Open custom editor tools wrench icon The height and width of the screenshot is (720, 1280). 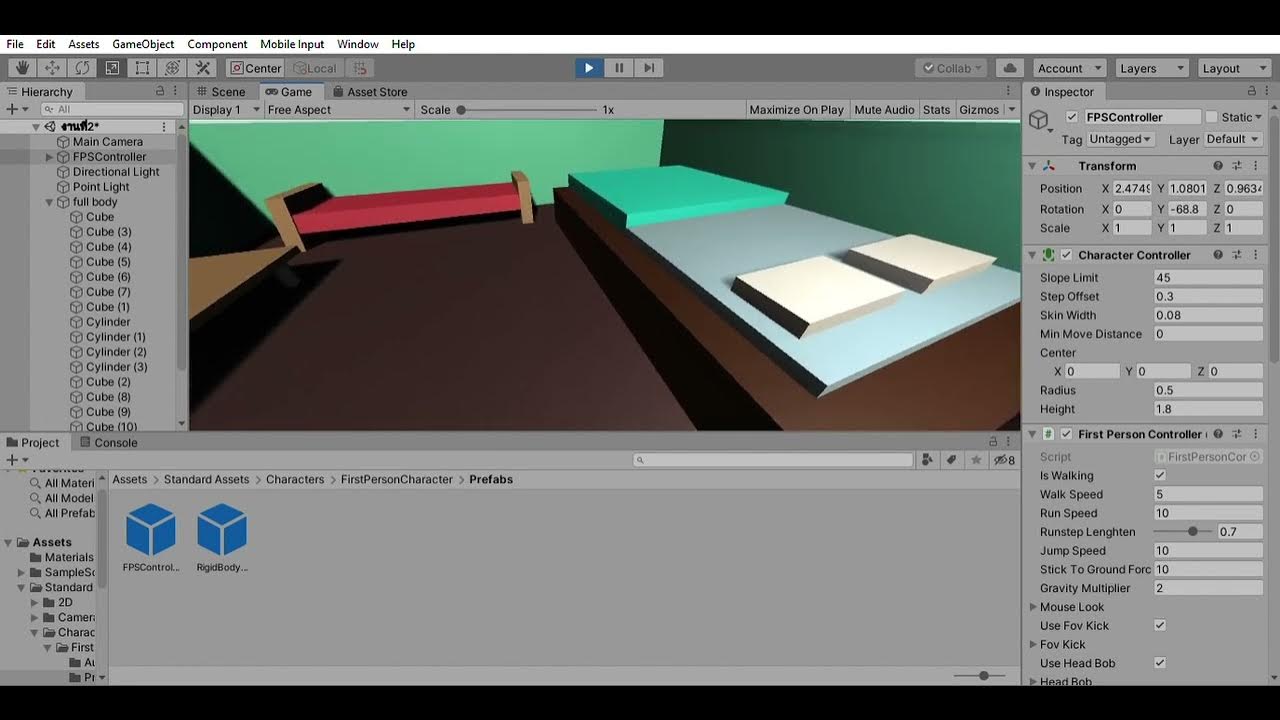tap(202, 68)
